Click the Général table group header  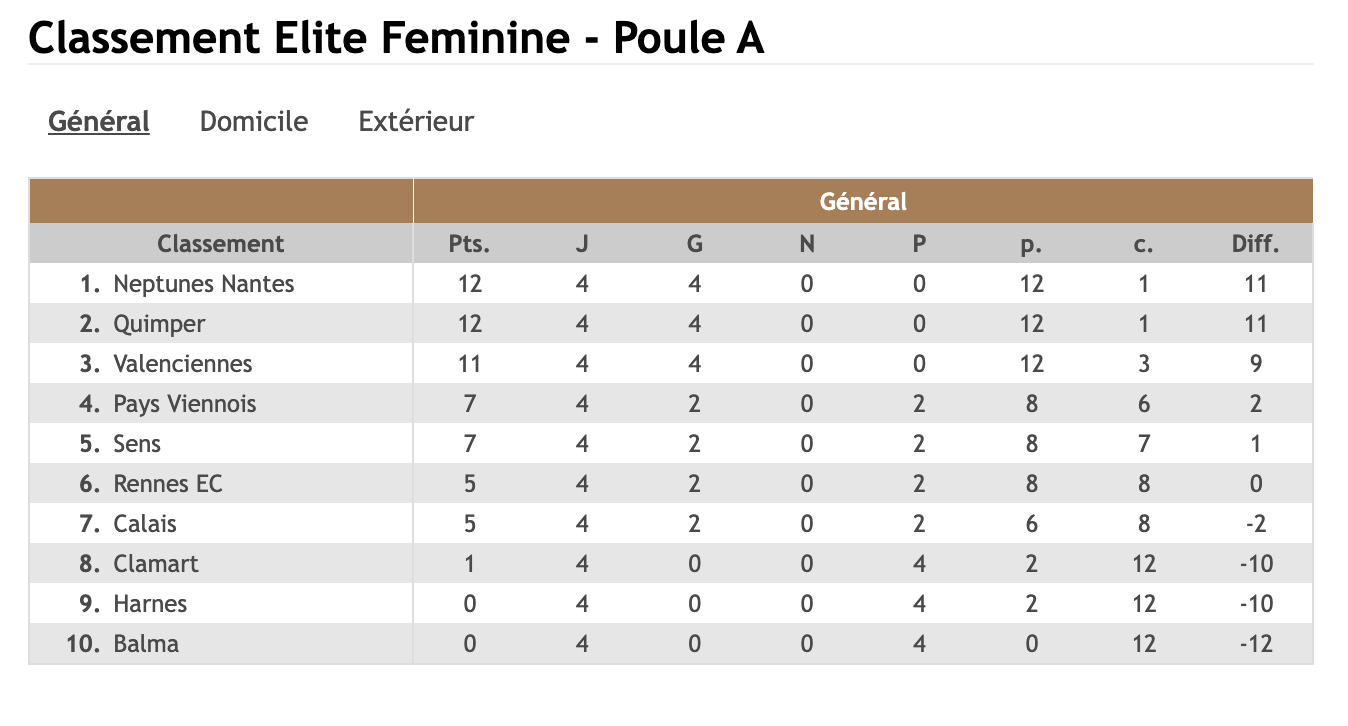[x=863, y=202]
